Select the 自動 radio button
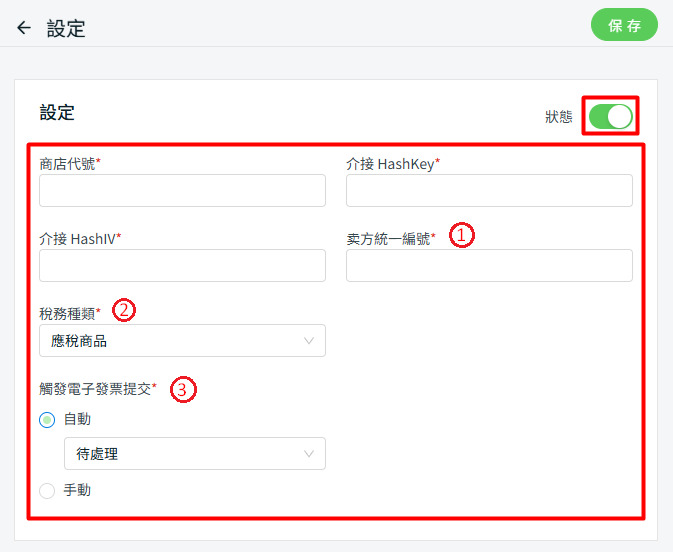This screenshot has height=552, width=673. [47, 420]
